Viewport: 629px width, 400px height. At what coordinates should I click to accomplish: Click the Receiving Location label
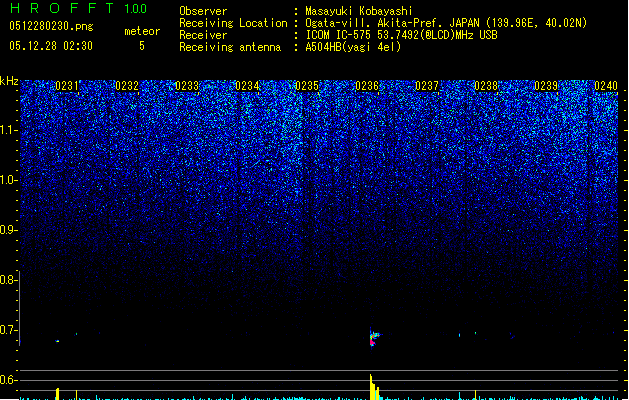[x=233, y=23]
